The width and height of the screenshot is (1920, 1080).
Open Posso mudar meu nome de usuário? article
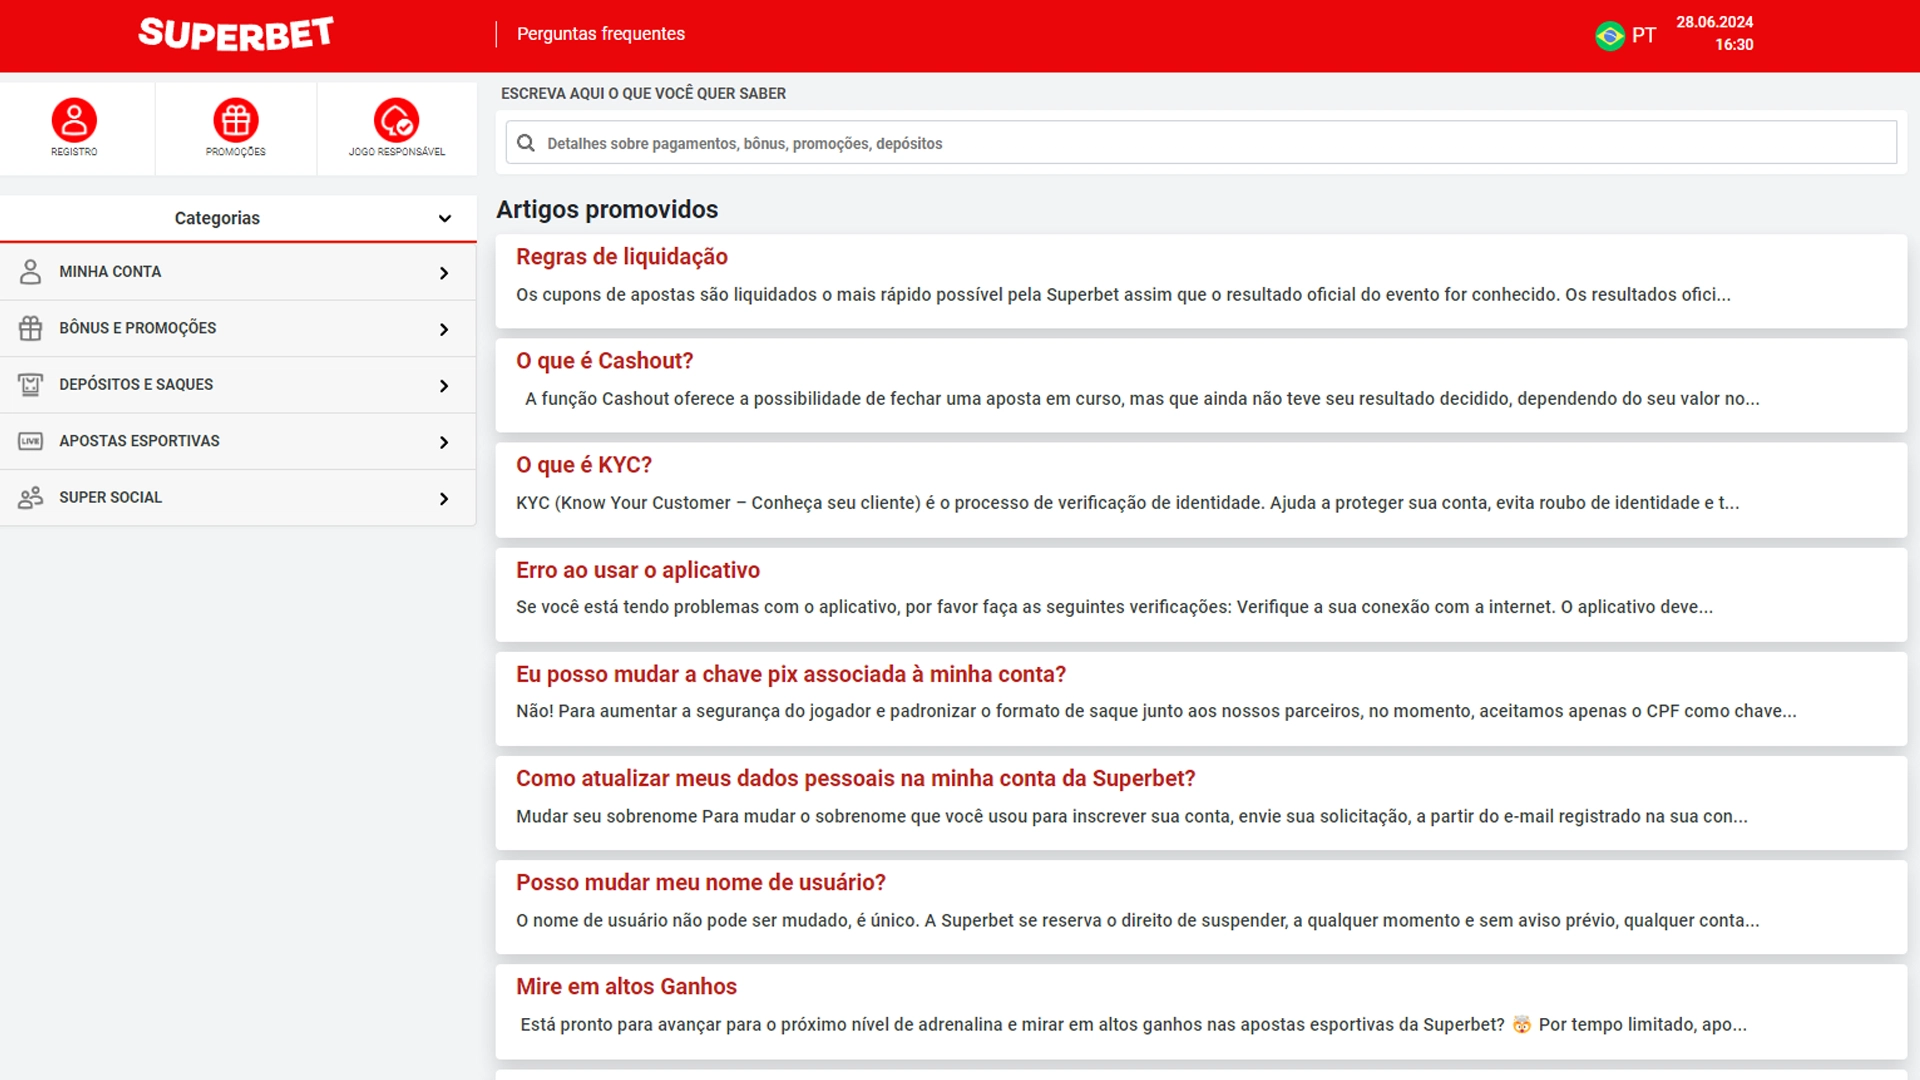pos(701,882)
